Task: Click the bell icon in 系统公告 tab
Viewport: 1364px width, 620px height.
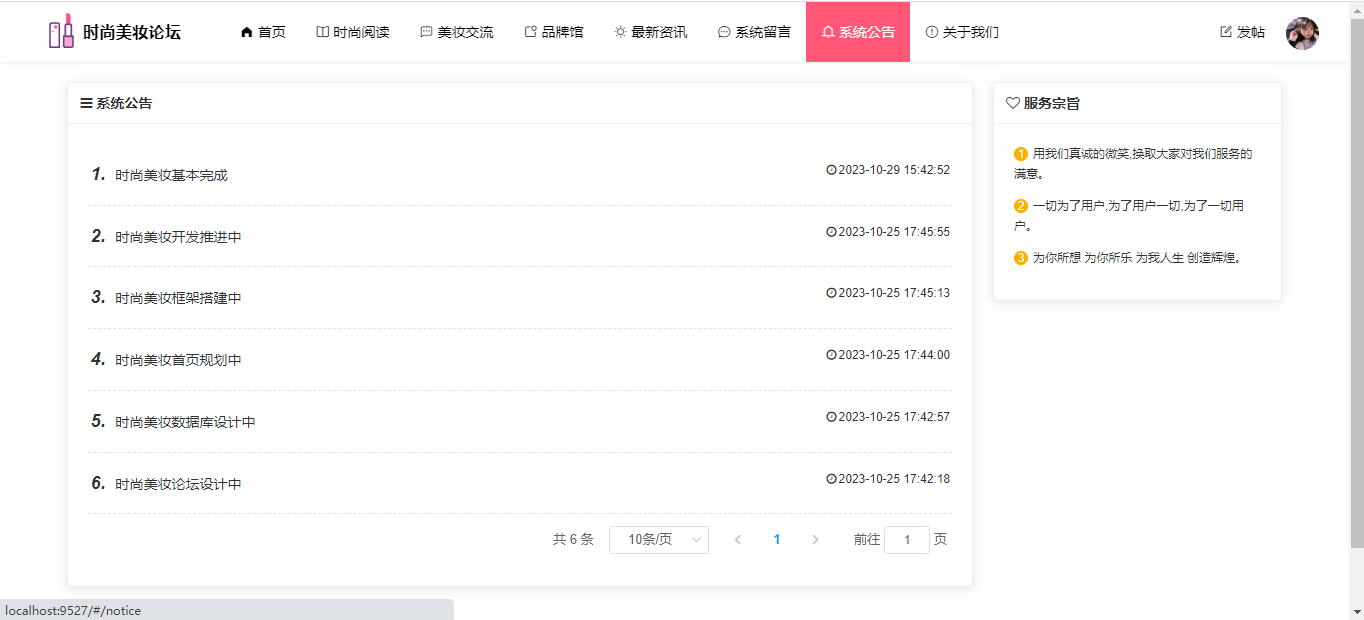Action: click(828, 32)
